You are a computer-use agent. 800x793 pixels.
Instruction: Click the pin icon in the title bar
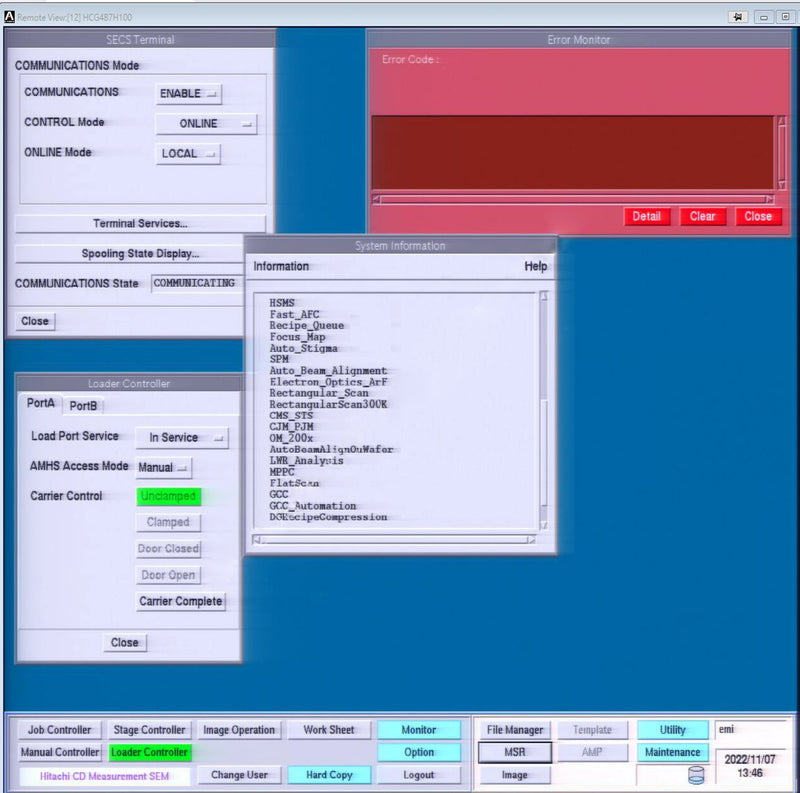pyautogui.click(x=739, y=17)
